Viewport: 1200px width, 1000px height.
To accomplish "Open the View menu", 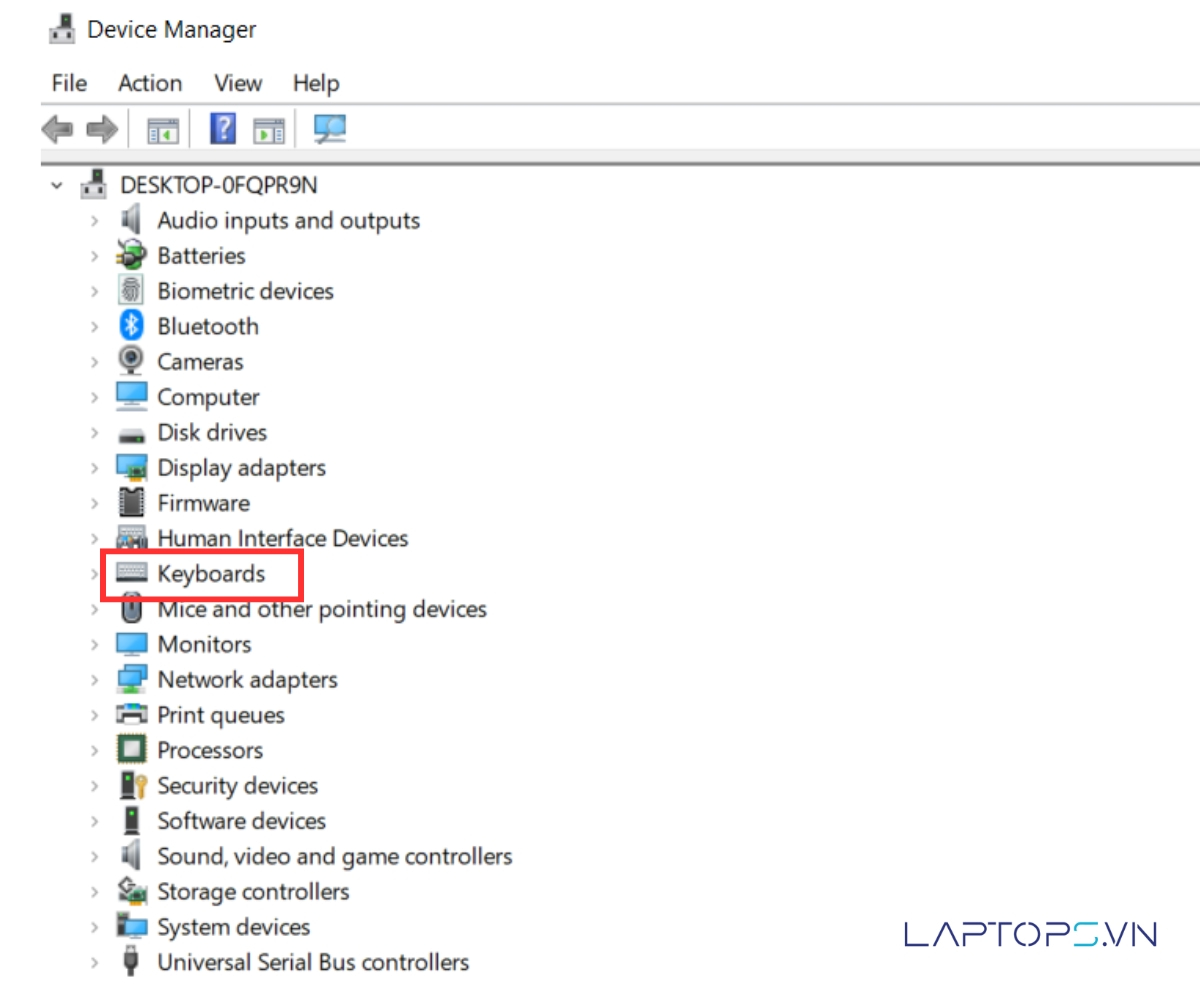I will [238, 83].
